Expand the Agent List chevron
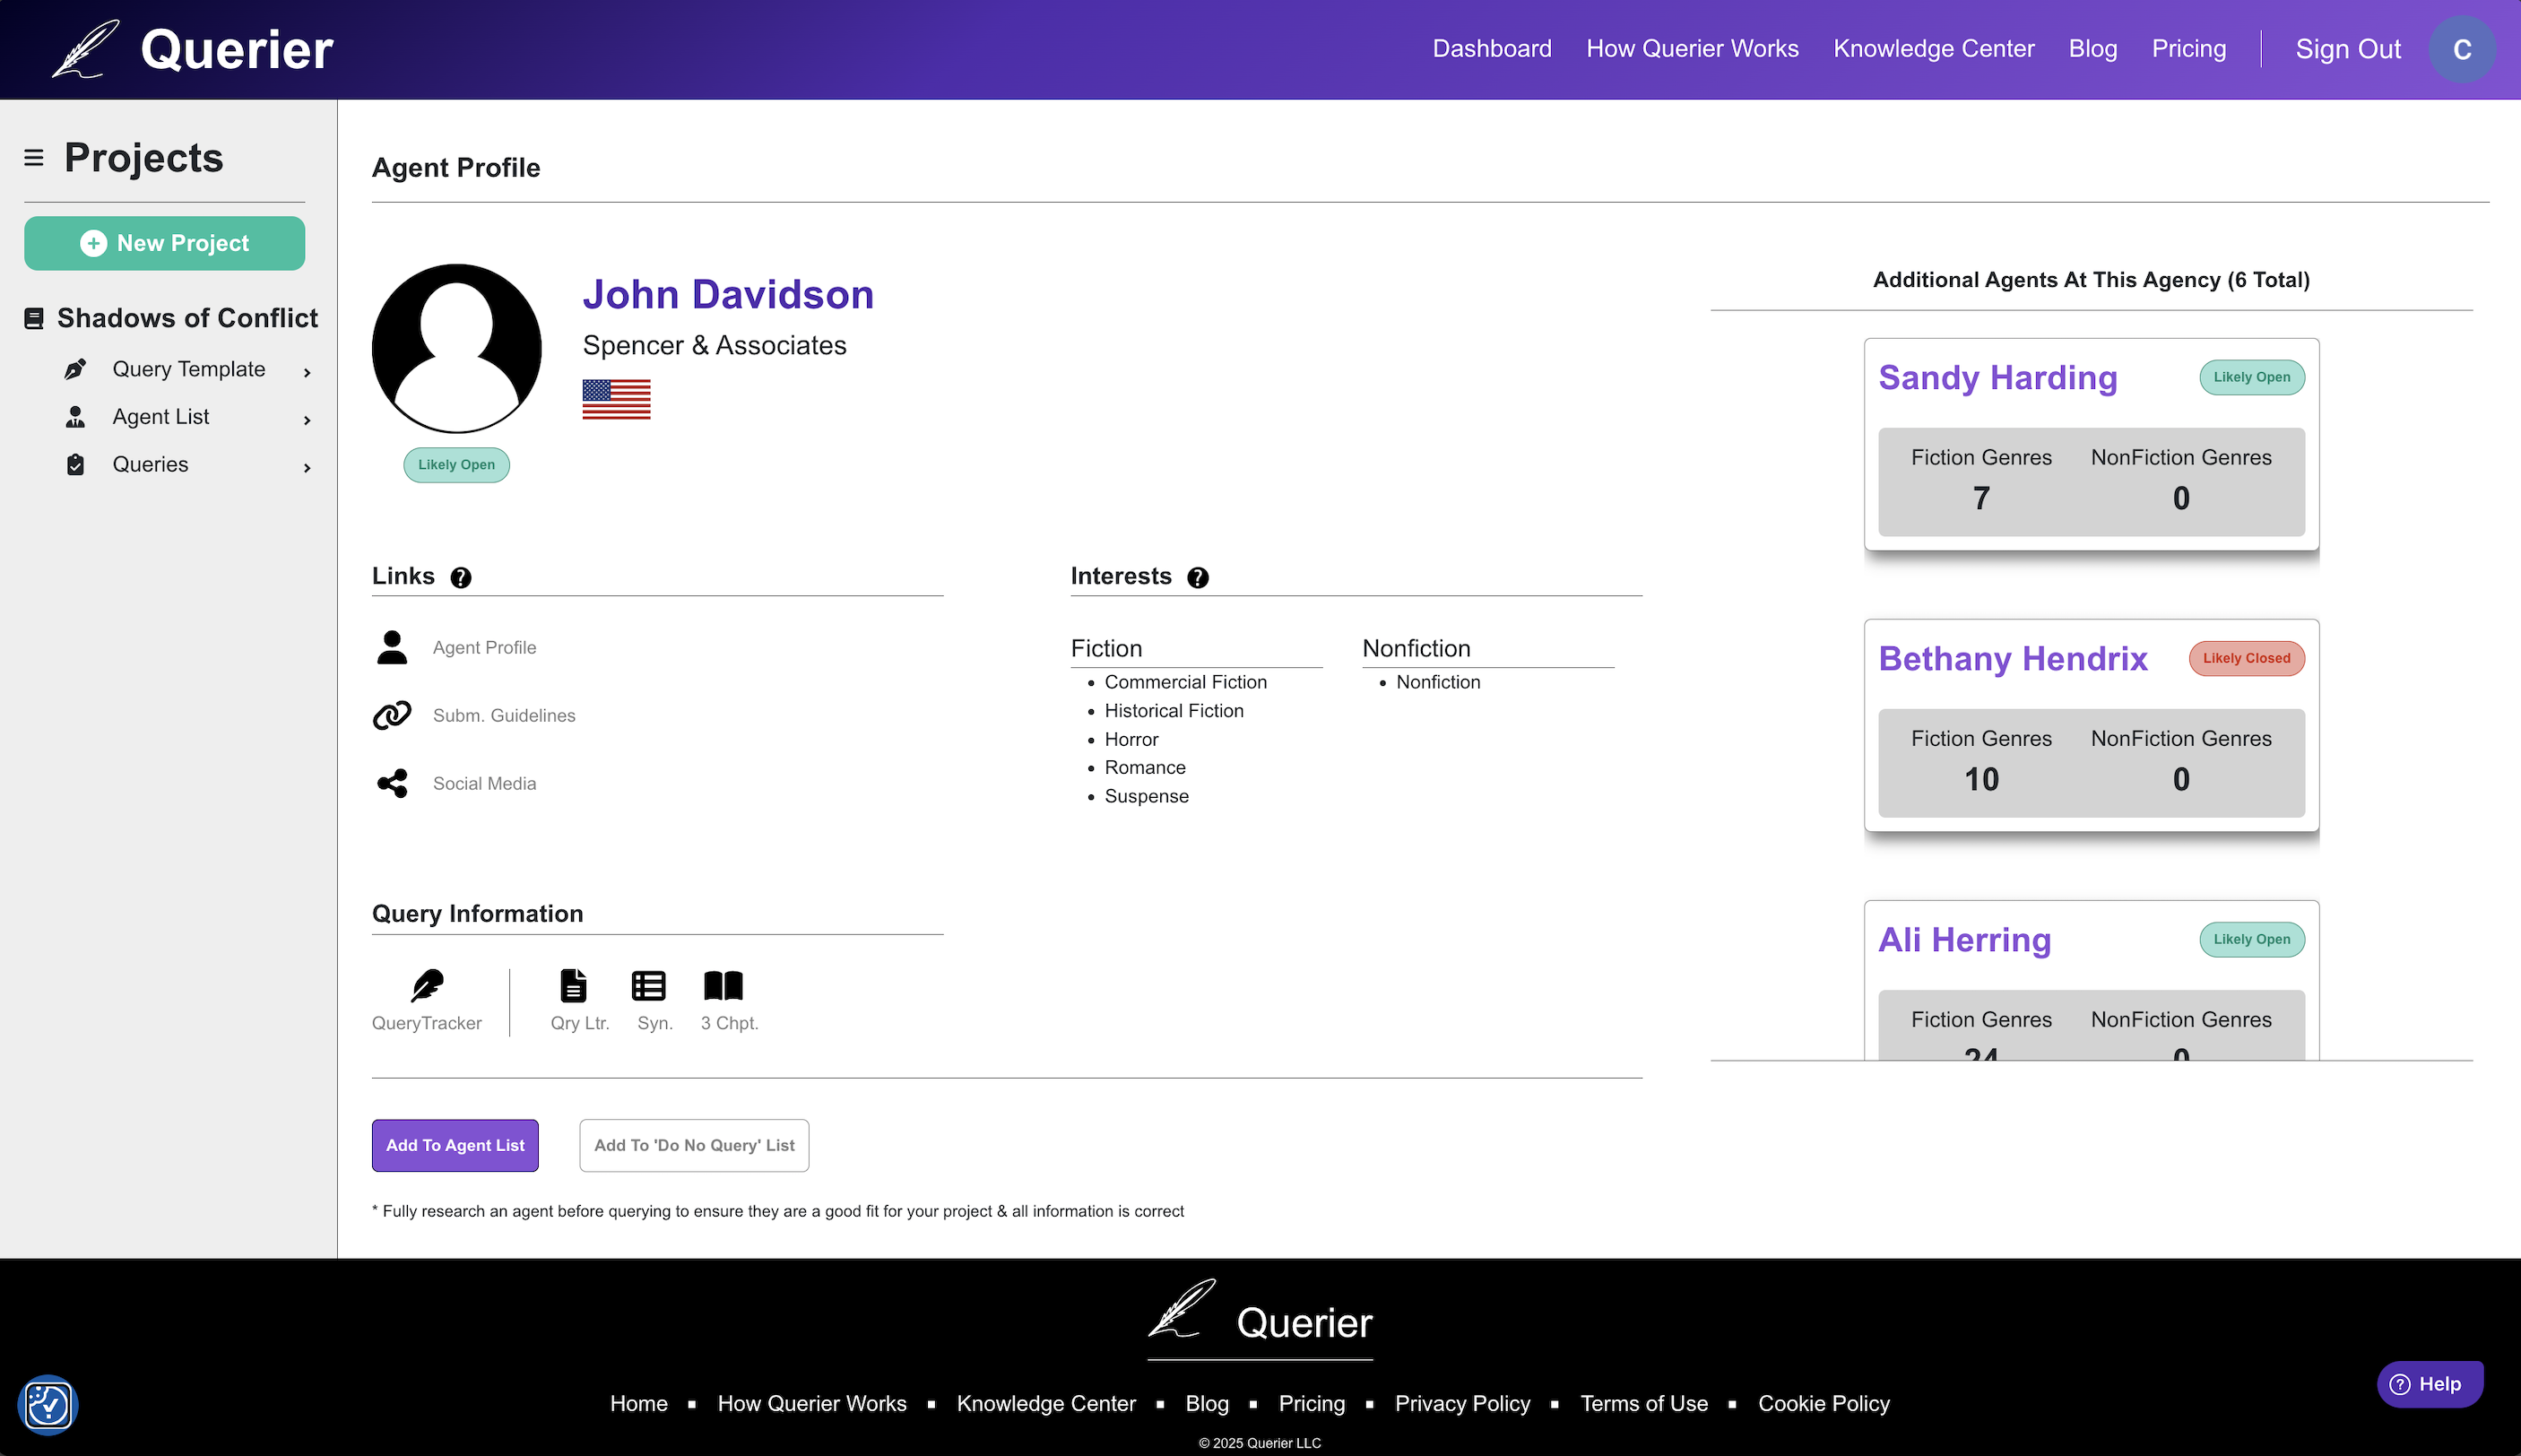Image resolution: width=2521 pixels, height=1456 pixels. [307, 420]
